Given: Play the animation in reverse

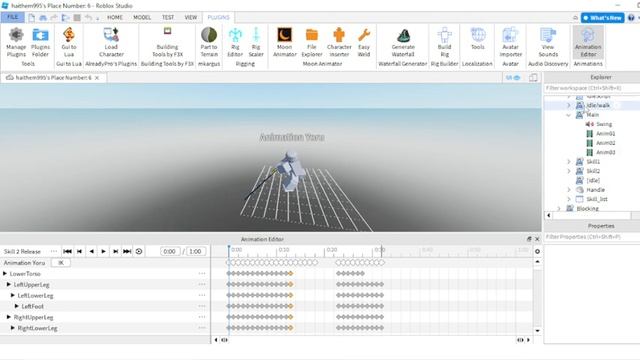Looking at the screenshot, I should pyautogui.click(x=91, y=251).
